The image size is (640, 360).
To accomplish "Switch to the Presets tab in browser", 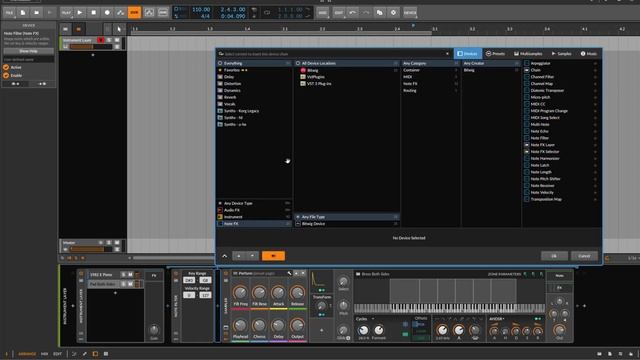I will point(496,53).
